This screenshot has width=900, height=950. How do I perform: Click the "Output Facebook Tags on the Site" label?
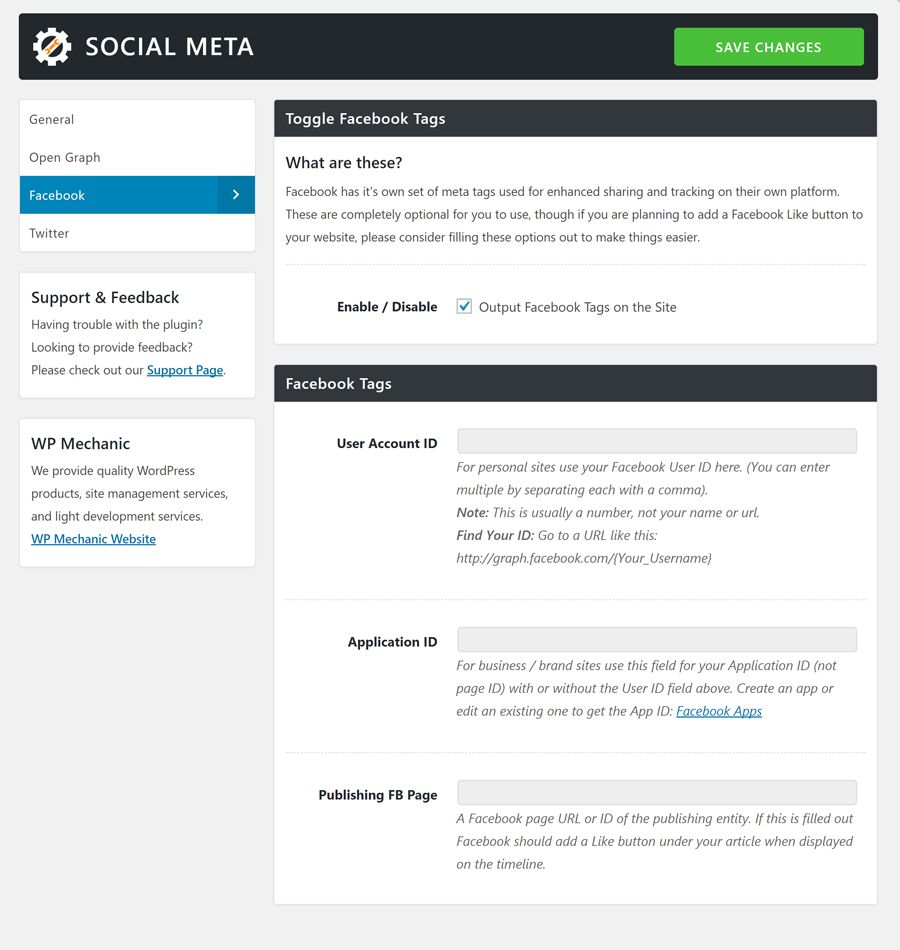(x=577, y=307)
